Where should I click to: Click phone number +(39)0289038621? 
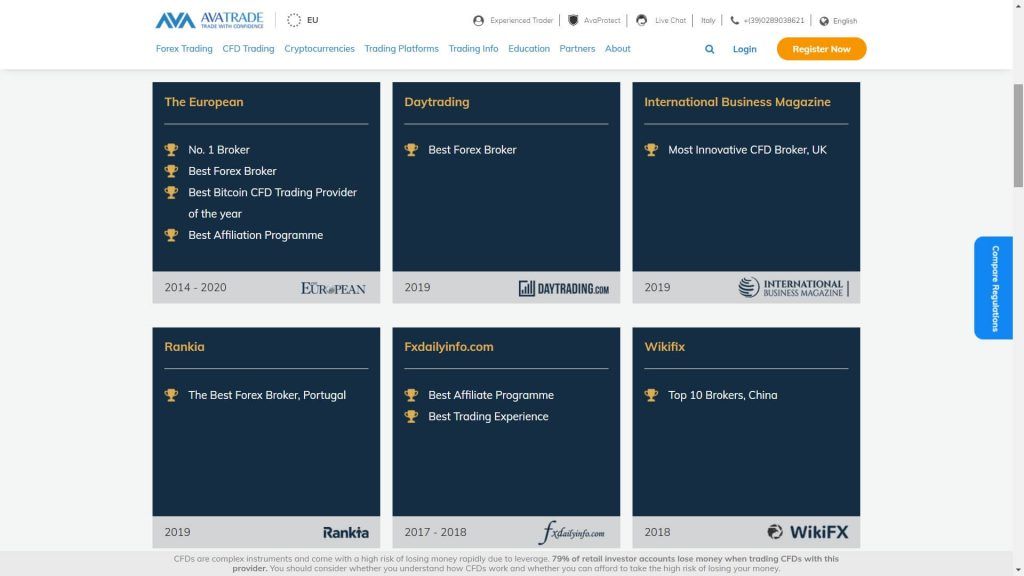point(774,21)
